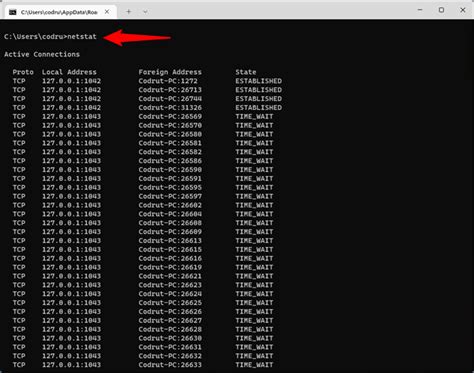Click foreign address Codrut-PC:26604

click(x=170, y=214)
